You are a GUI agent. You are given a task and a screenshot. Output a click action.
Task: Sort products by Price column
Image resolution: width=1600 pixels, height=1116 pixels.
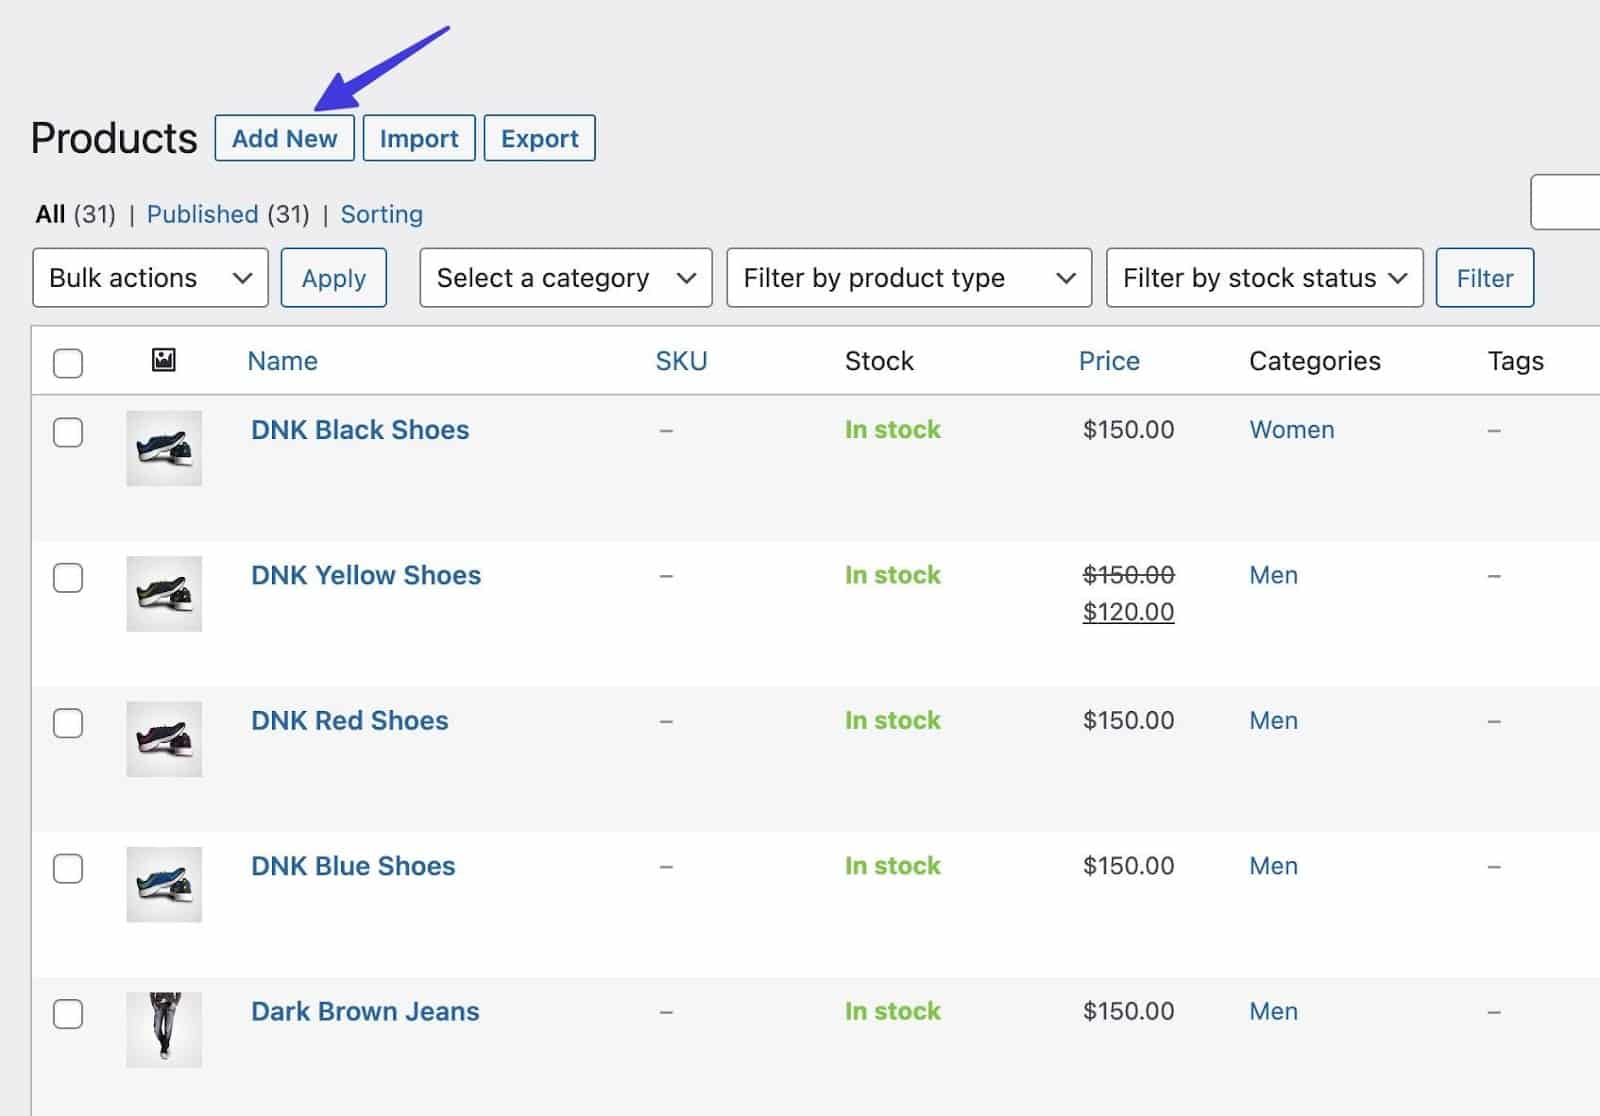coord(1109,361)
